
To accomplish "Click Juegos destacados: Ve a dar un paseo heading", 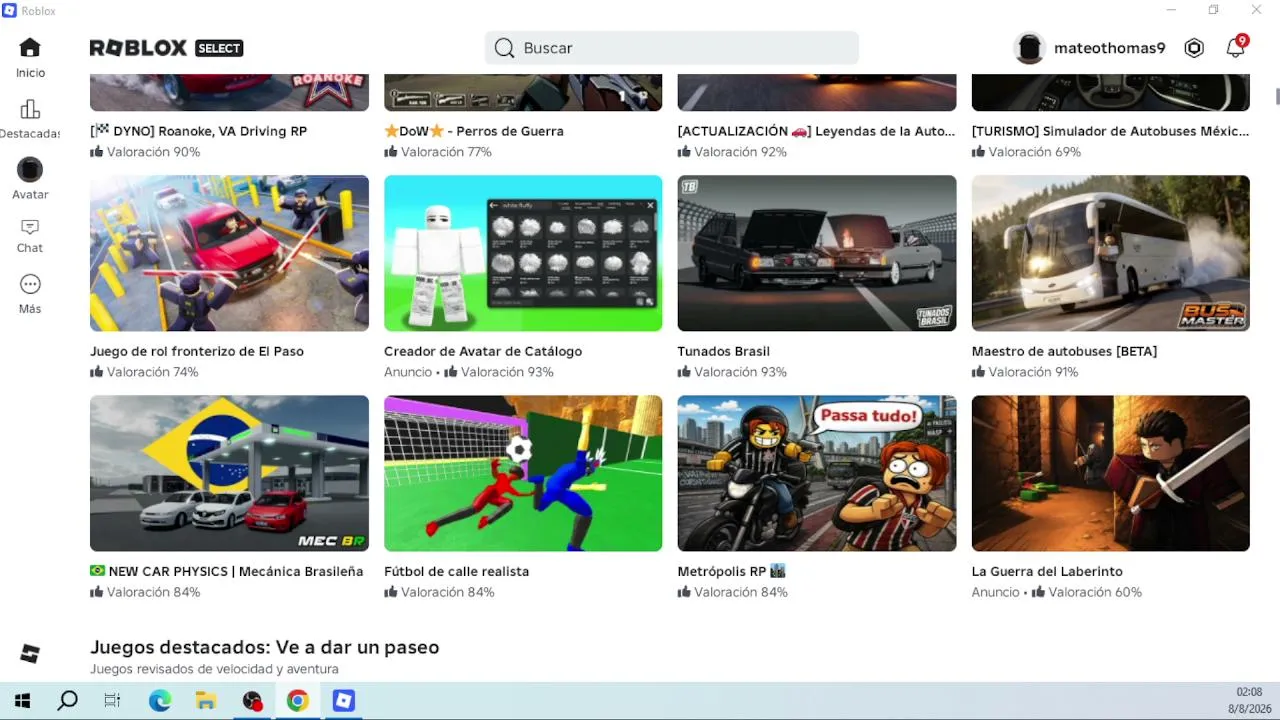I will point(265,647).
